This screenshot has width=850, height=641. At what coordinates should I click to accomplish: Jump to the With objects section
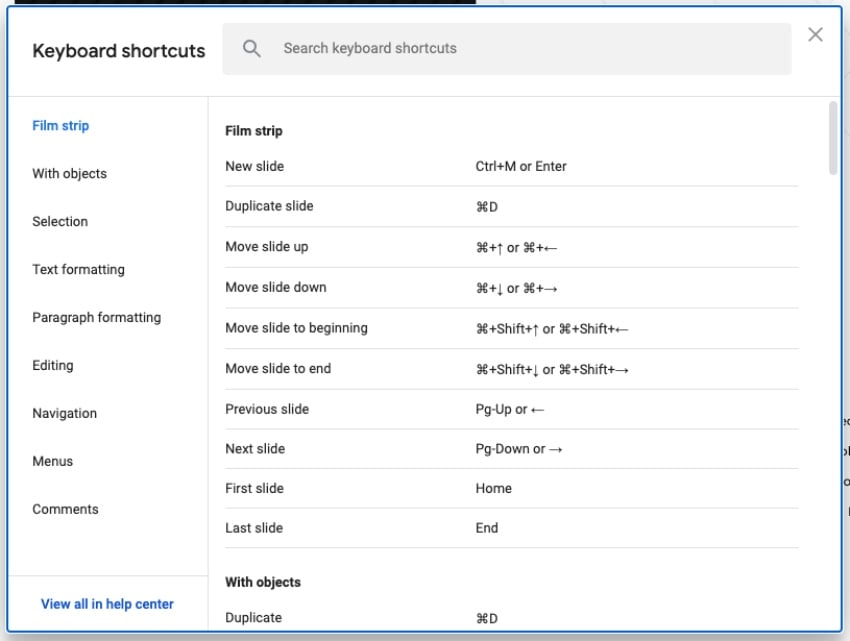click(69, 174)
